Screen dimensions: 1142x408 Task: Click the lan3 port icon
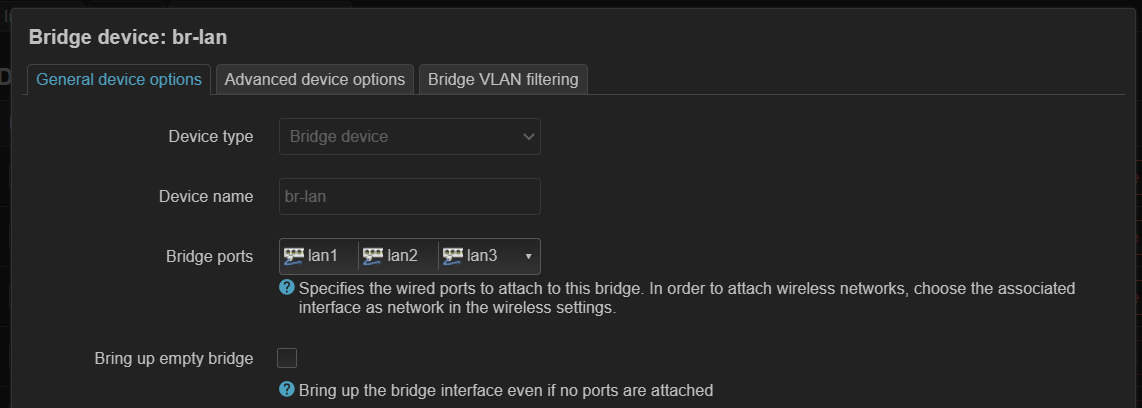coord(453,256)
